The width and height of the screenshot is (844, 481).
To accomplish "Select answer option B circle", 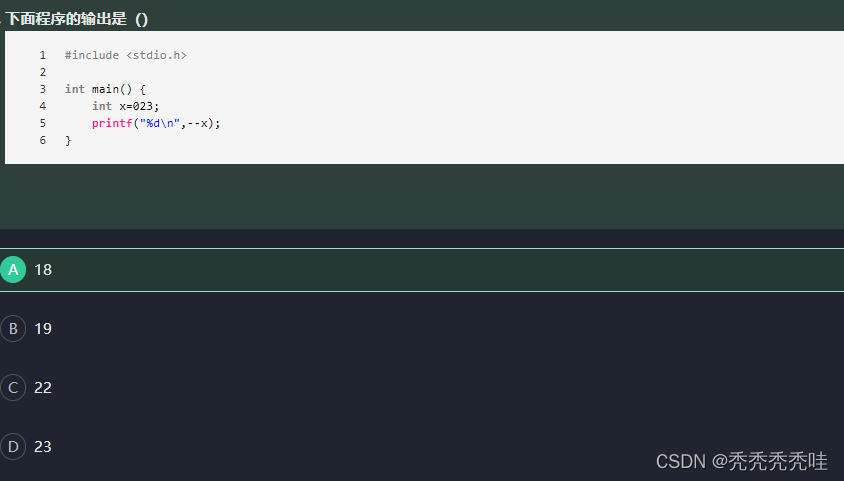I will (x=13, y=328).
